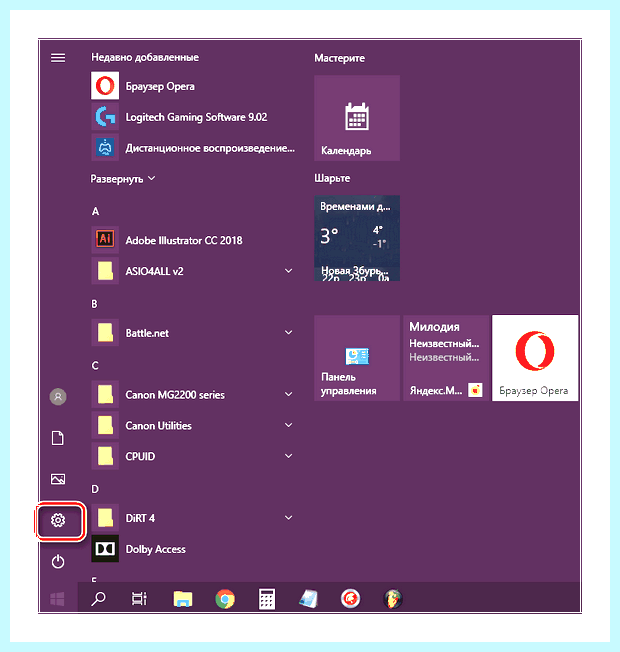Click the user account avatar
This screenshot has width=620, height=652.
(x=58, y=397)
